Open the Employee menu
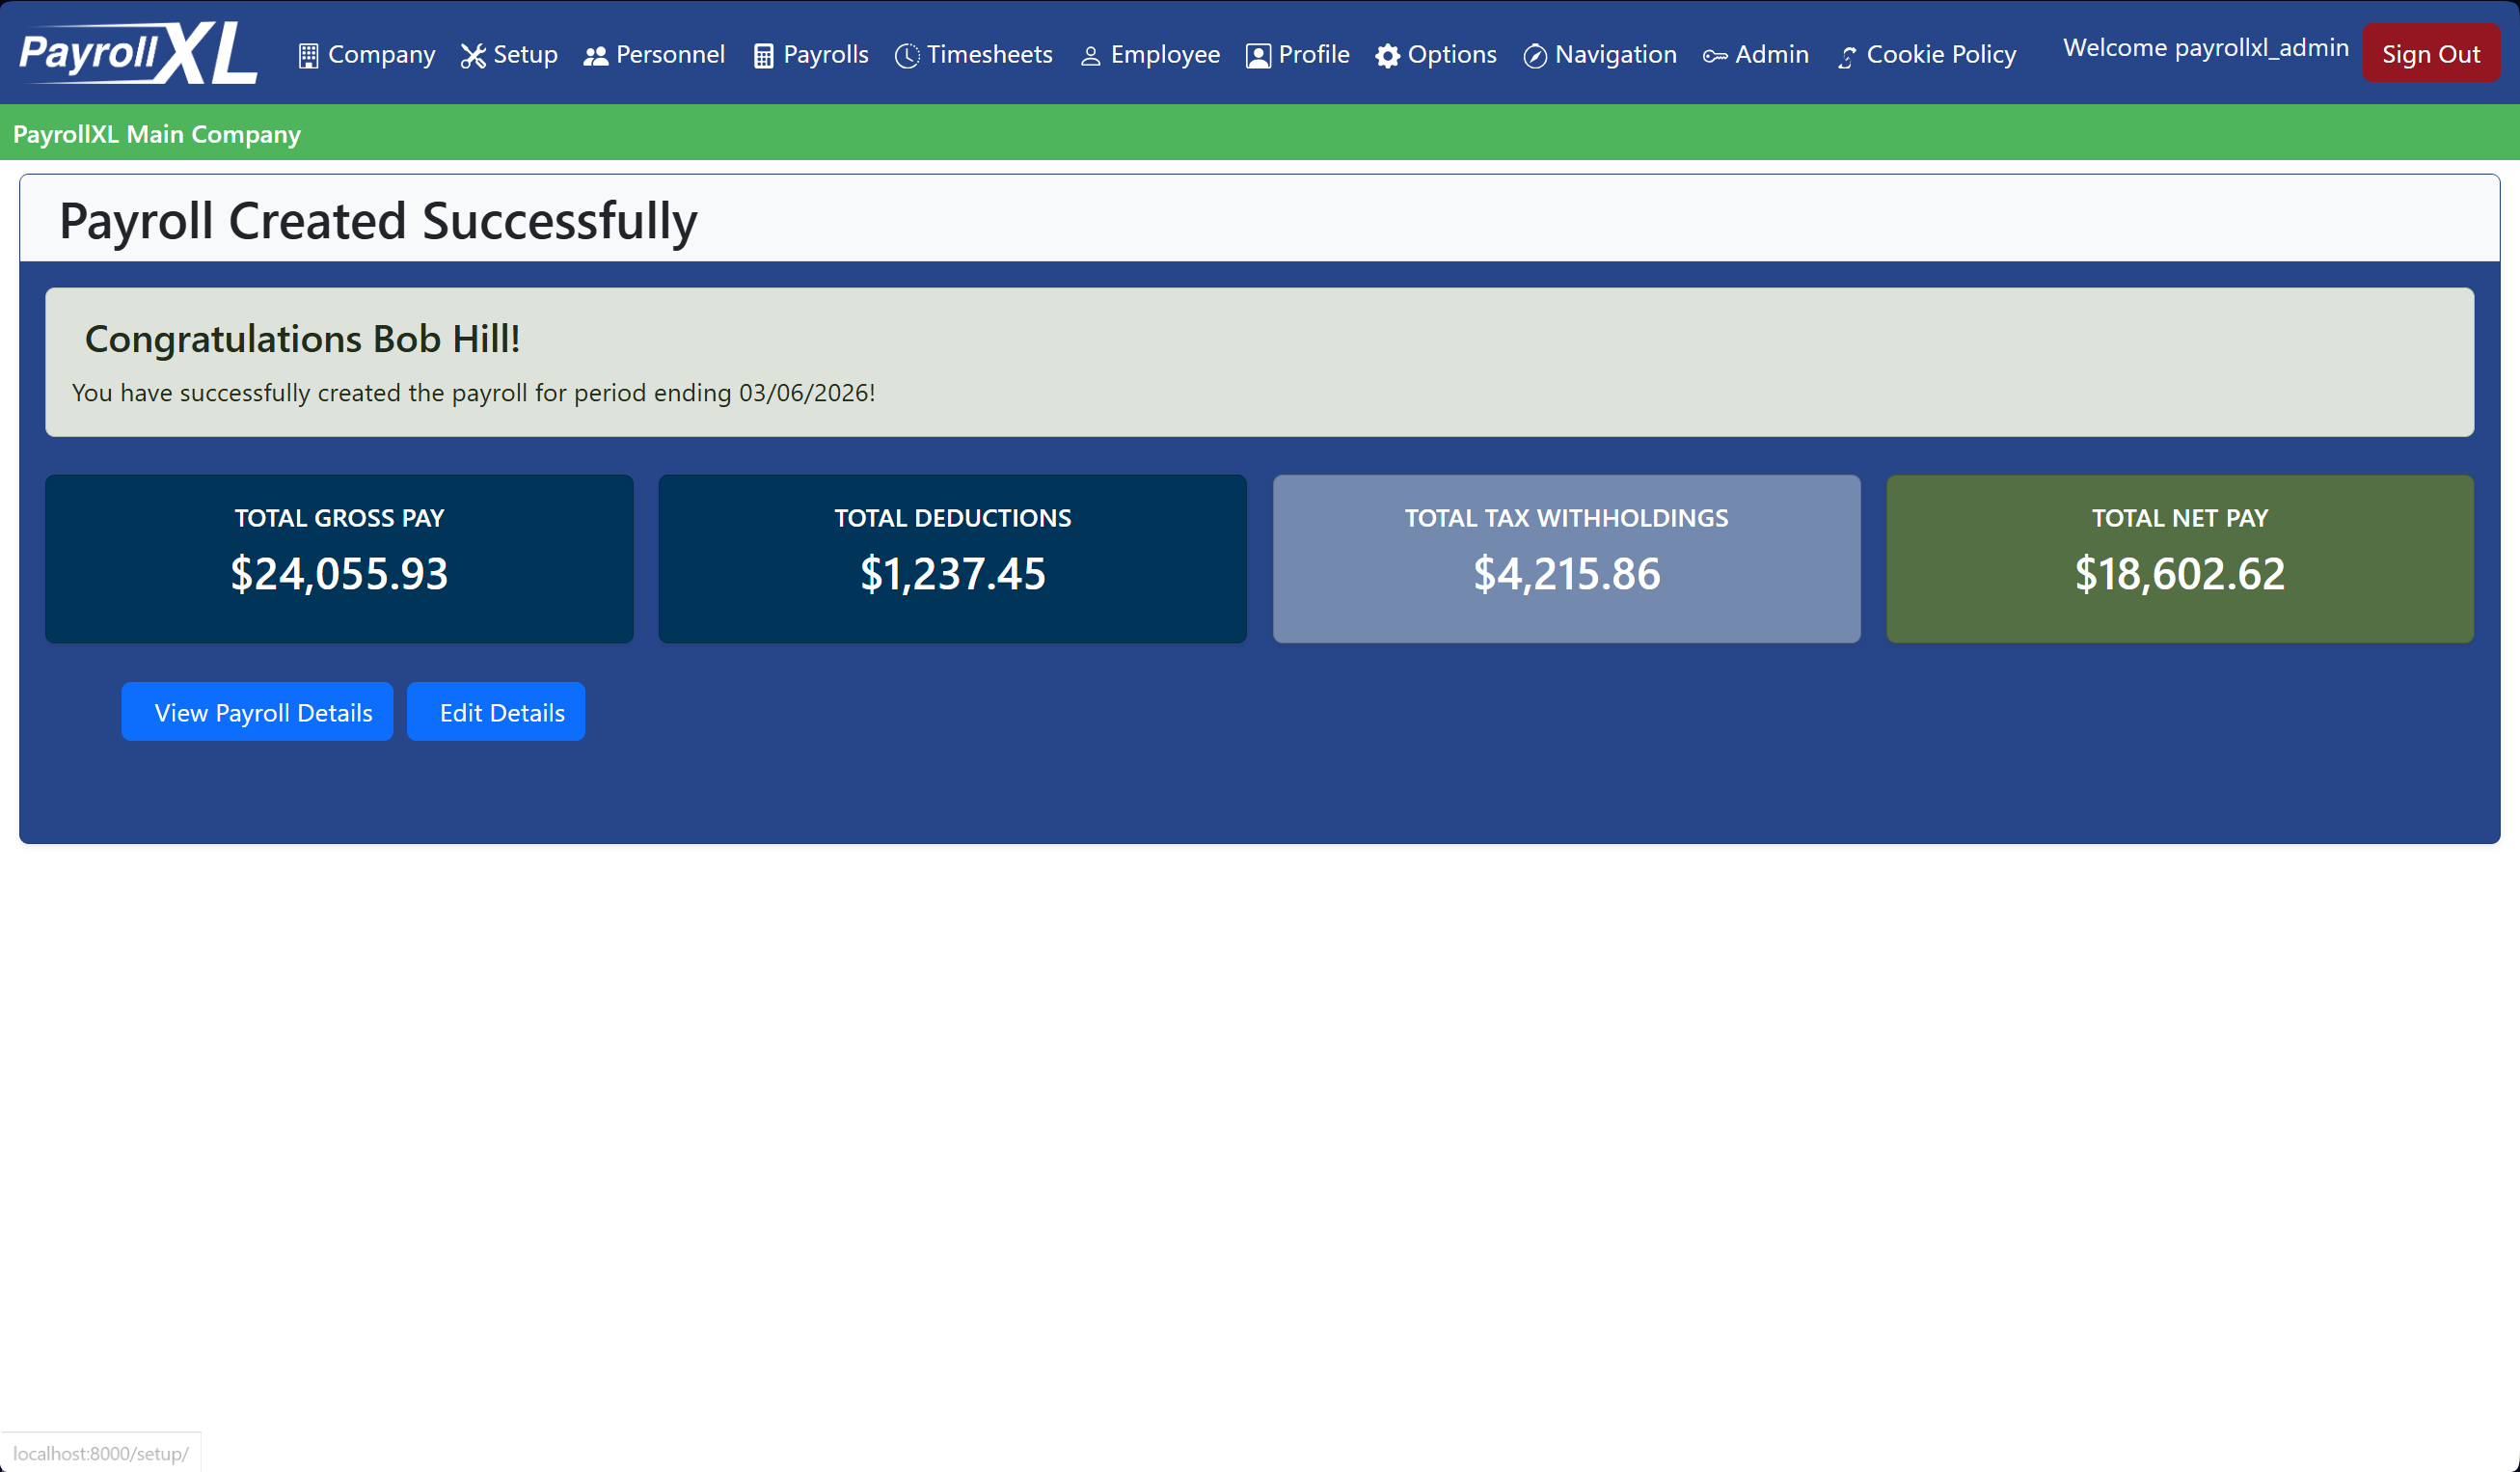 pos(1150,54)
